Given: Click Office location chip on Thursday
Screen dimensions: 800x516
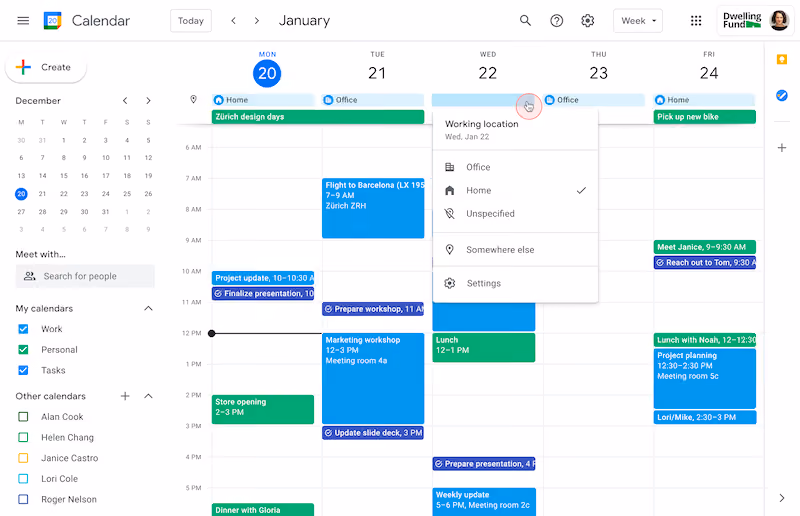Looking at the screenshot, I should [594, 100].
